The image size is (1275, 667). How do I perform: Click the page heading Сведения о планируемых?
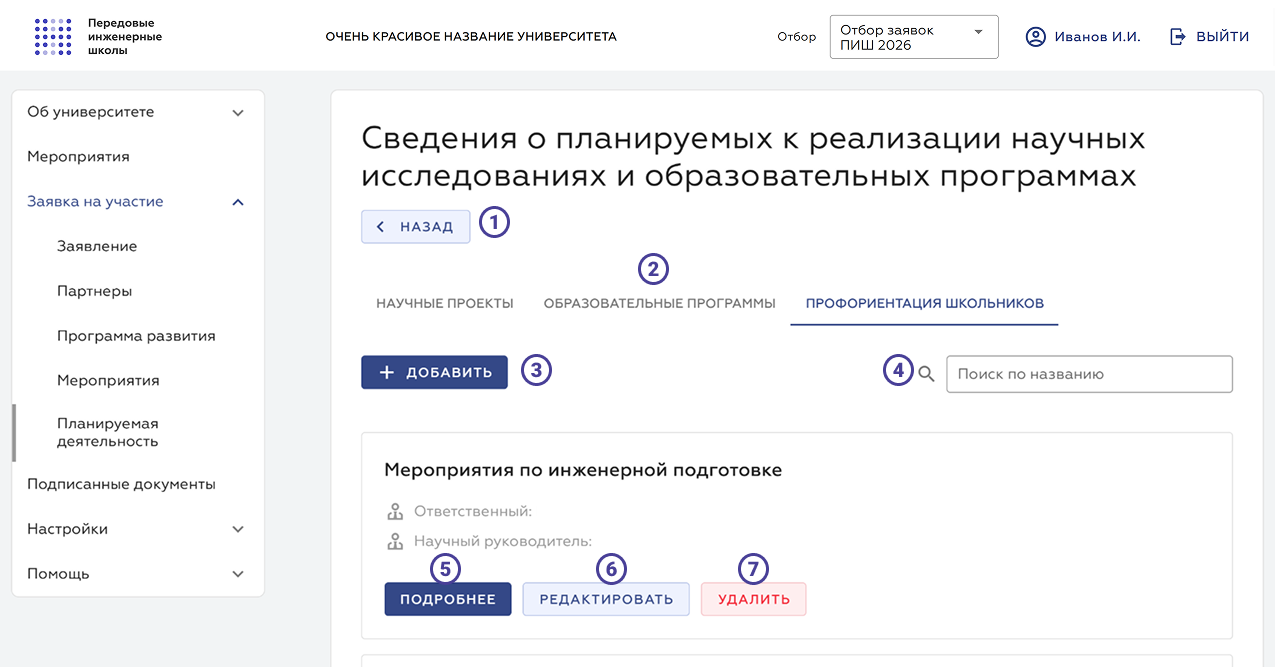[753, 157]
